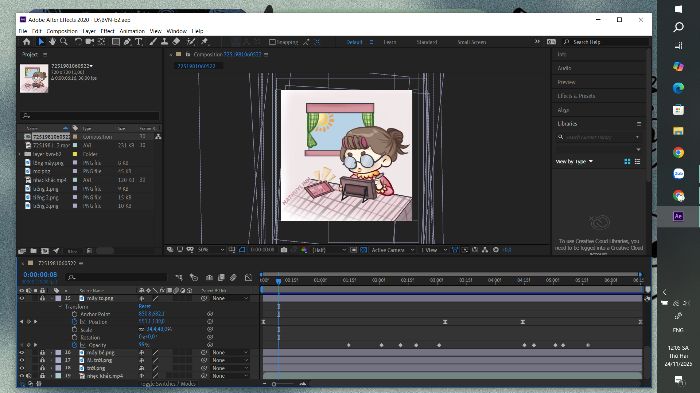Viewport: 700px width, 393px height.
Task: Select the Brush tool
Action: [153, 42]
